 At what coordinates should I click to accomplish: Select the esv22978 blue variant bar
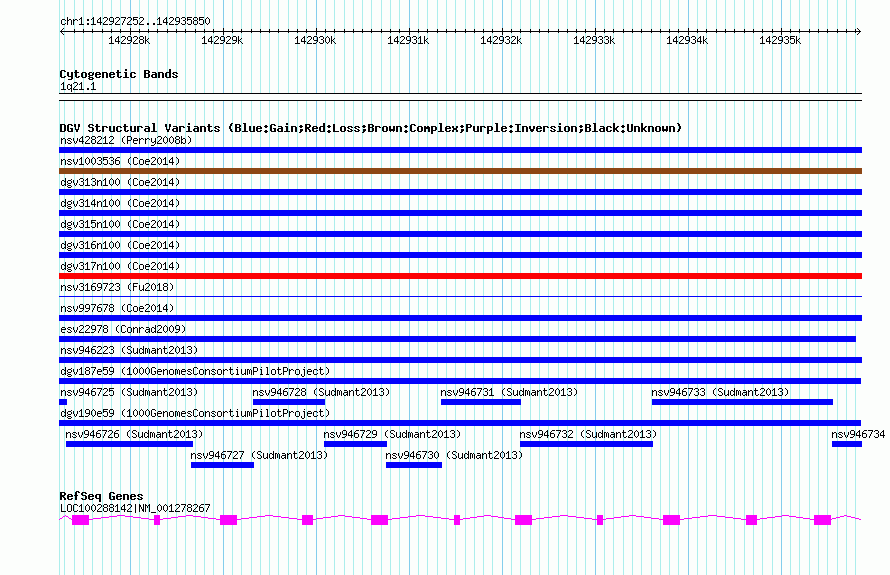(457, 339)
